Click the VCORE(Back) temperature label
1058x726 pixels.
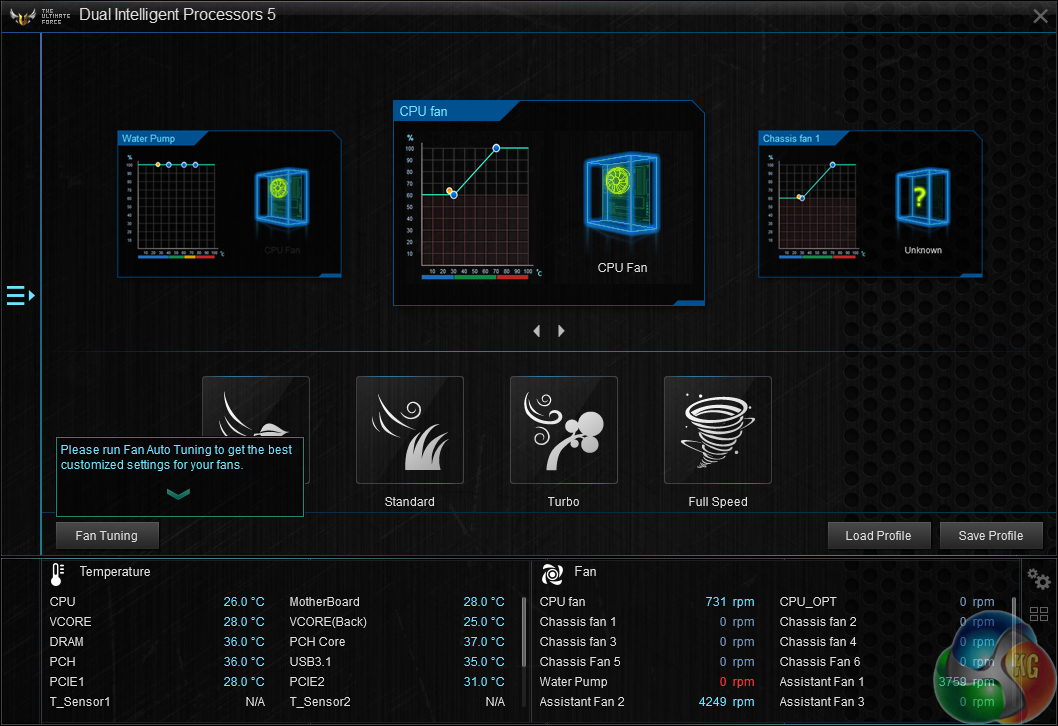point(328,622)
